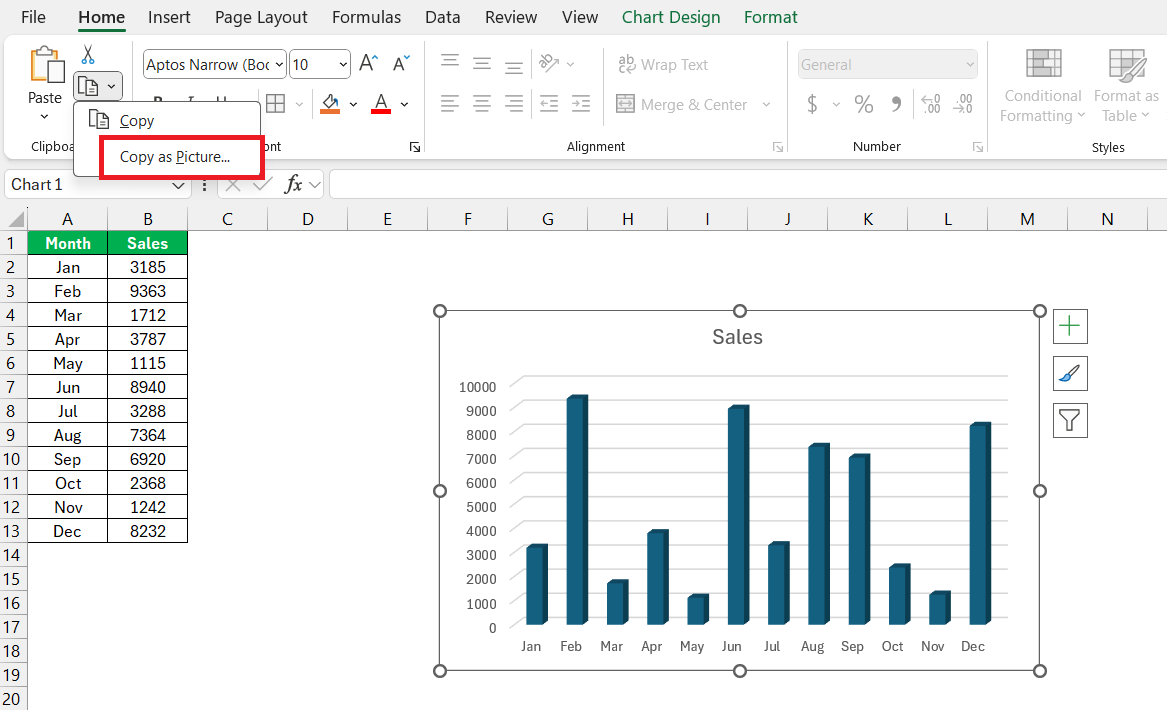Apply Accounting dollar number format
Viewport: 1167px width, 710px height.
[812, 103]
